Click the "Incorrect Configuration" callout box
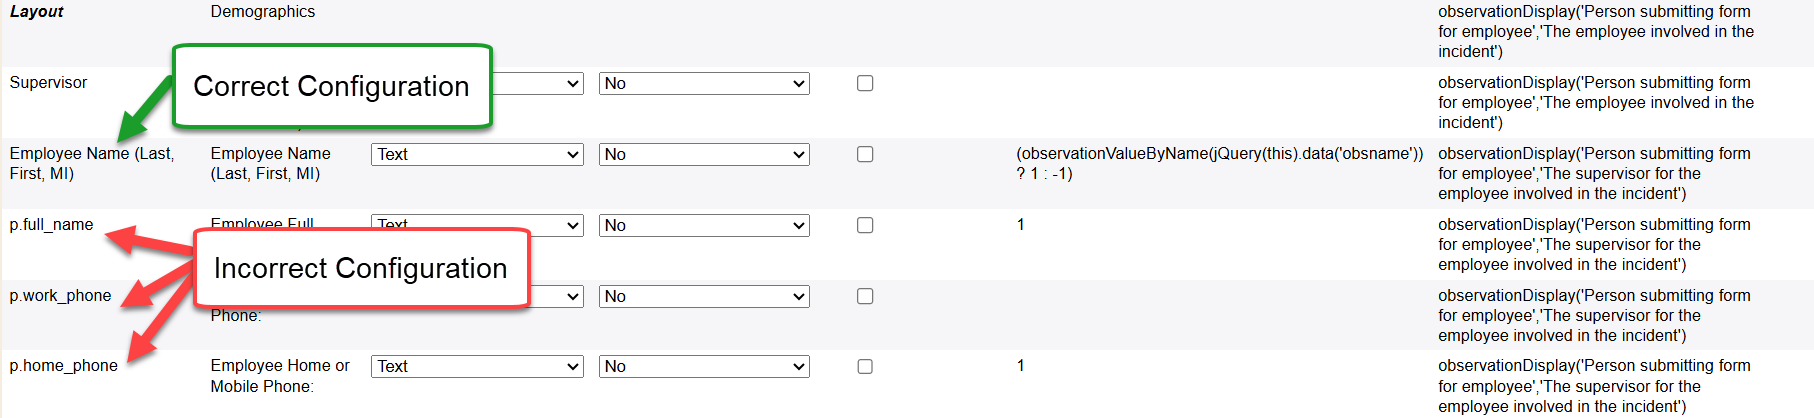This screenshot has width=1814, height=418. click(x=360, y=268)
